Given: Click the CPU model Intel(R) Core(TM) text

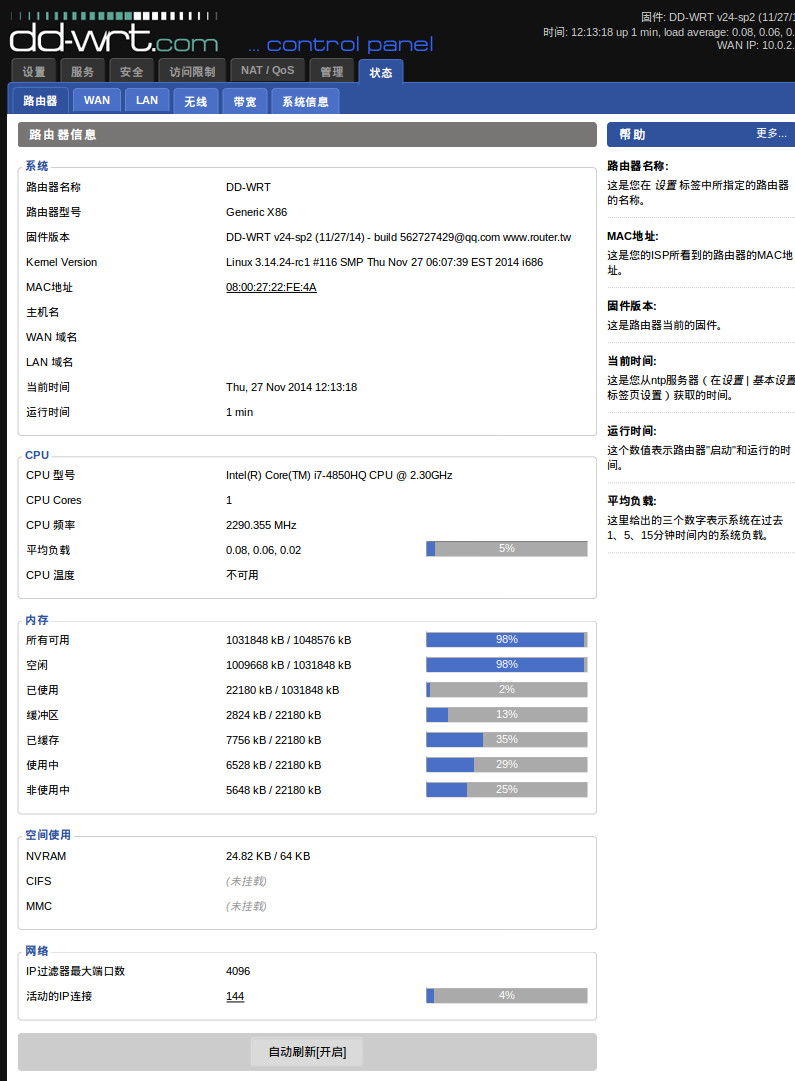Looking at the screenshot, I should click(x=339, y=476).
